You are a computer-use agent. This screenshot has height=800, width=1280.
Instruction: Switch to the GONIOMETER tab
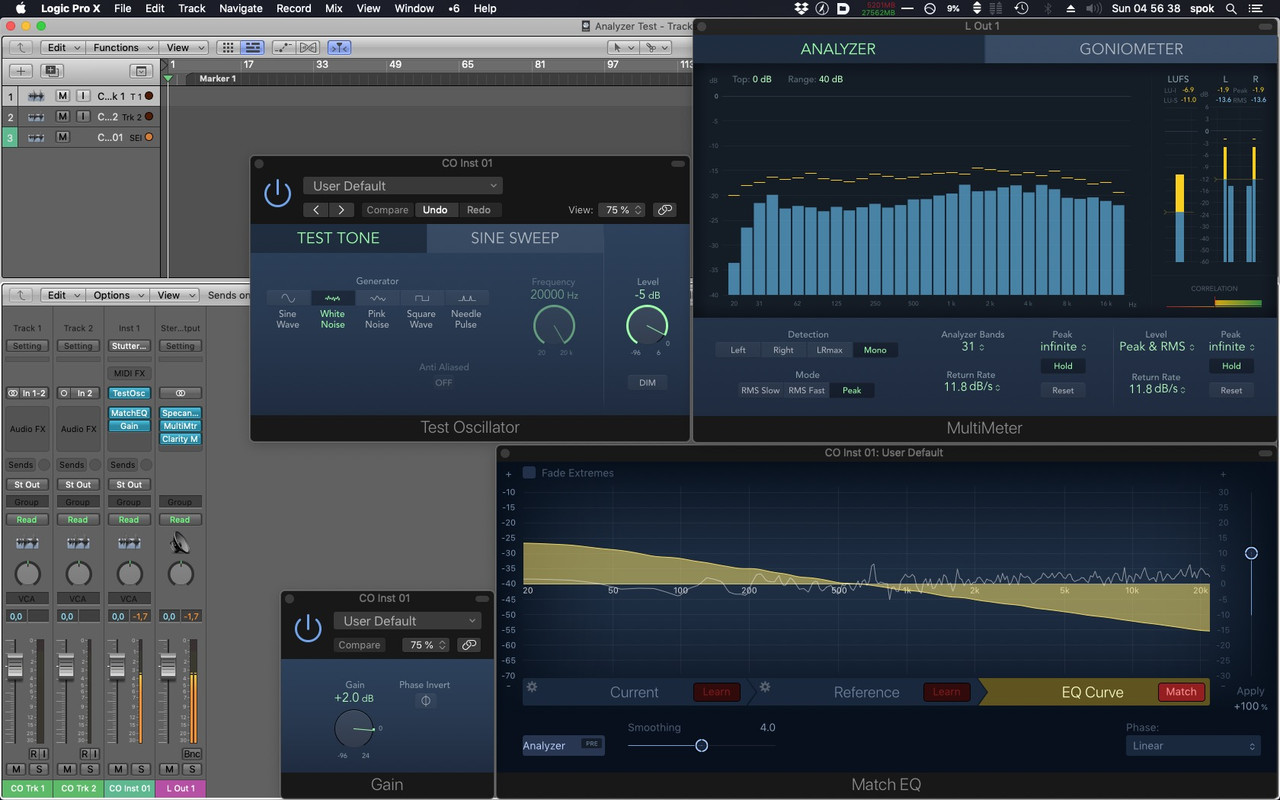[x=1130, y=48]
